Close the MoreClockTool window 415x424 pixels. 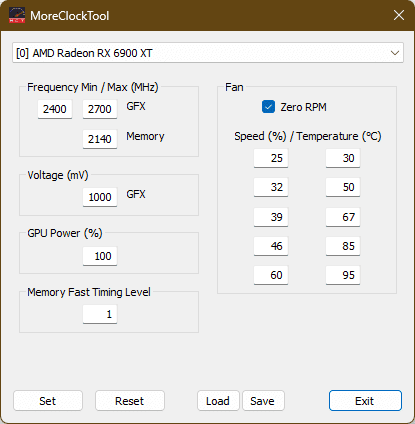pyautogui.click(x=399, y=15)
